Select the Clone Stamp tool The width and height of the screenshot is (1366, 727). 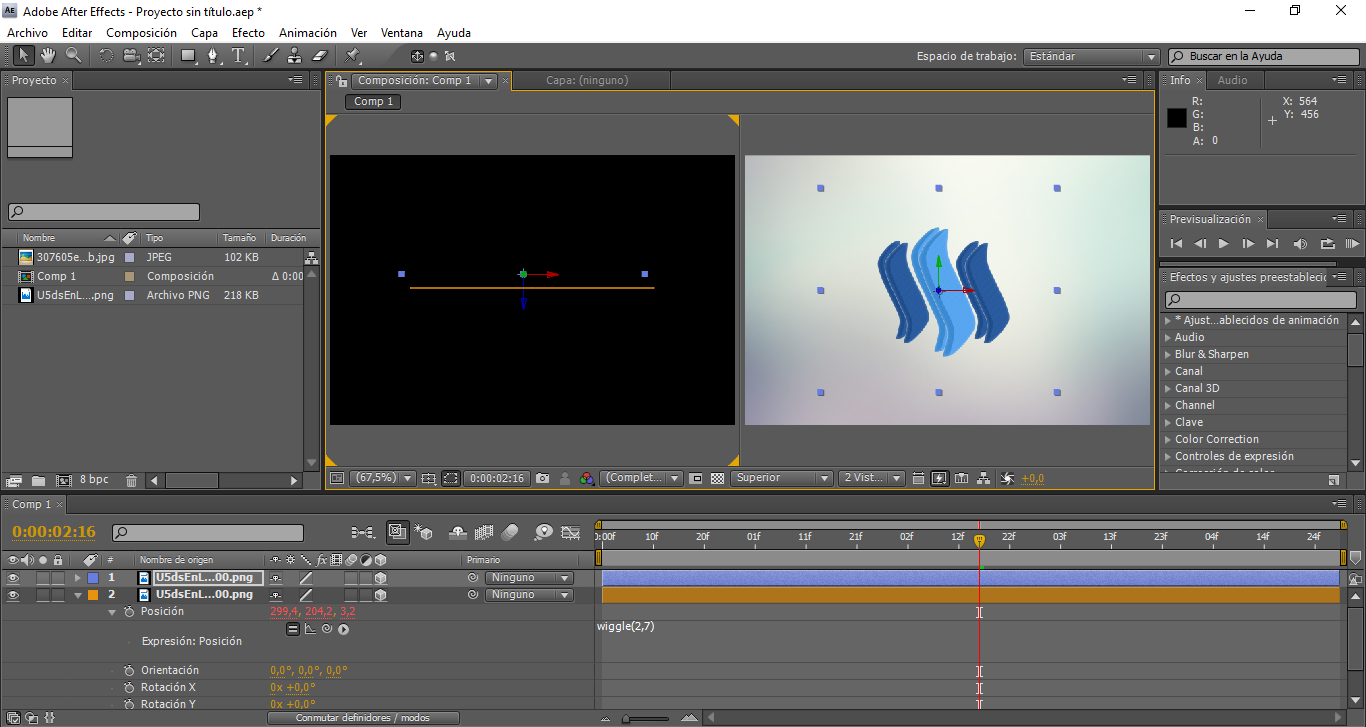point(295,56)
